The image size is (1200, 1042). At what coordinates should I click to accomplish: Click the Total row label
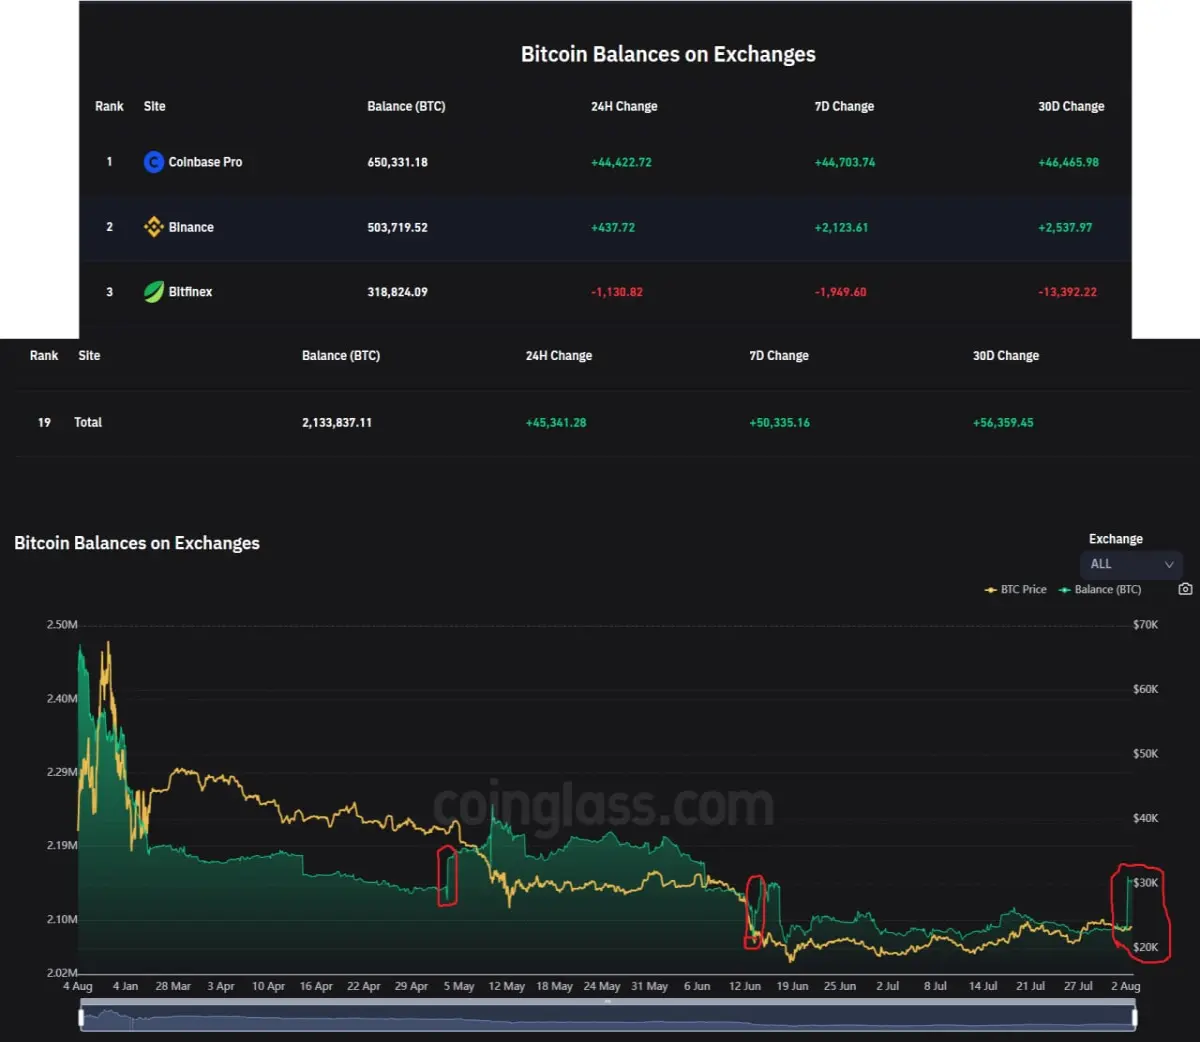(x=88, y=422)
